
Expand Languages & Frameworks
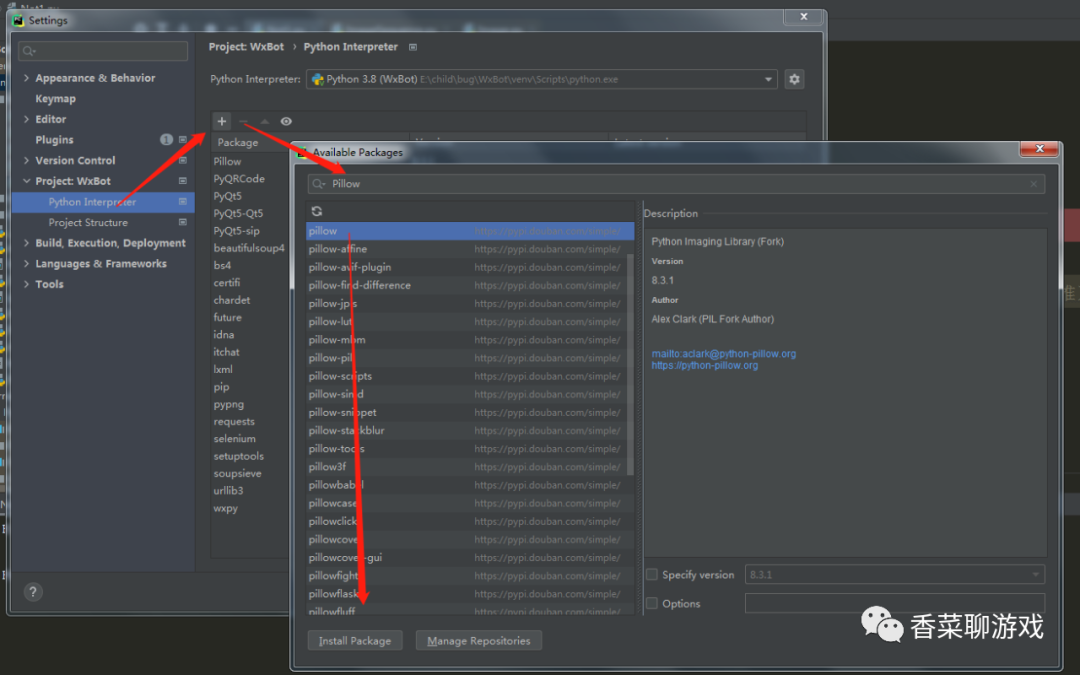click(26, 264)
